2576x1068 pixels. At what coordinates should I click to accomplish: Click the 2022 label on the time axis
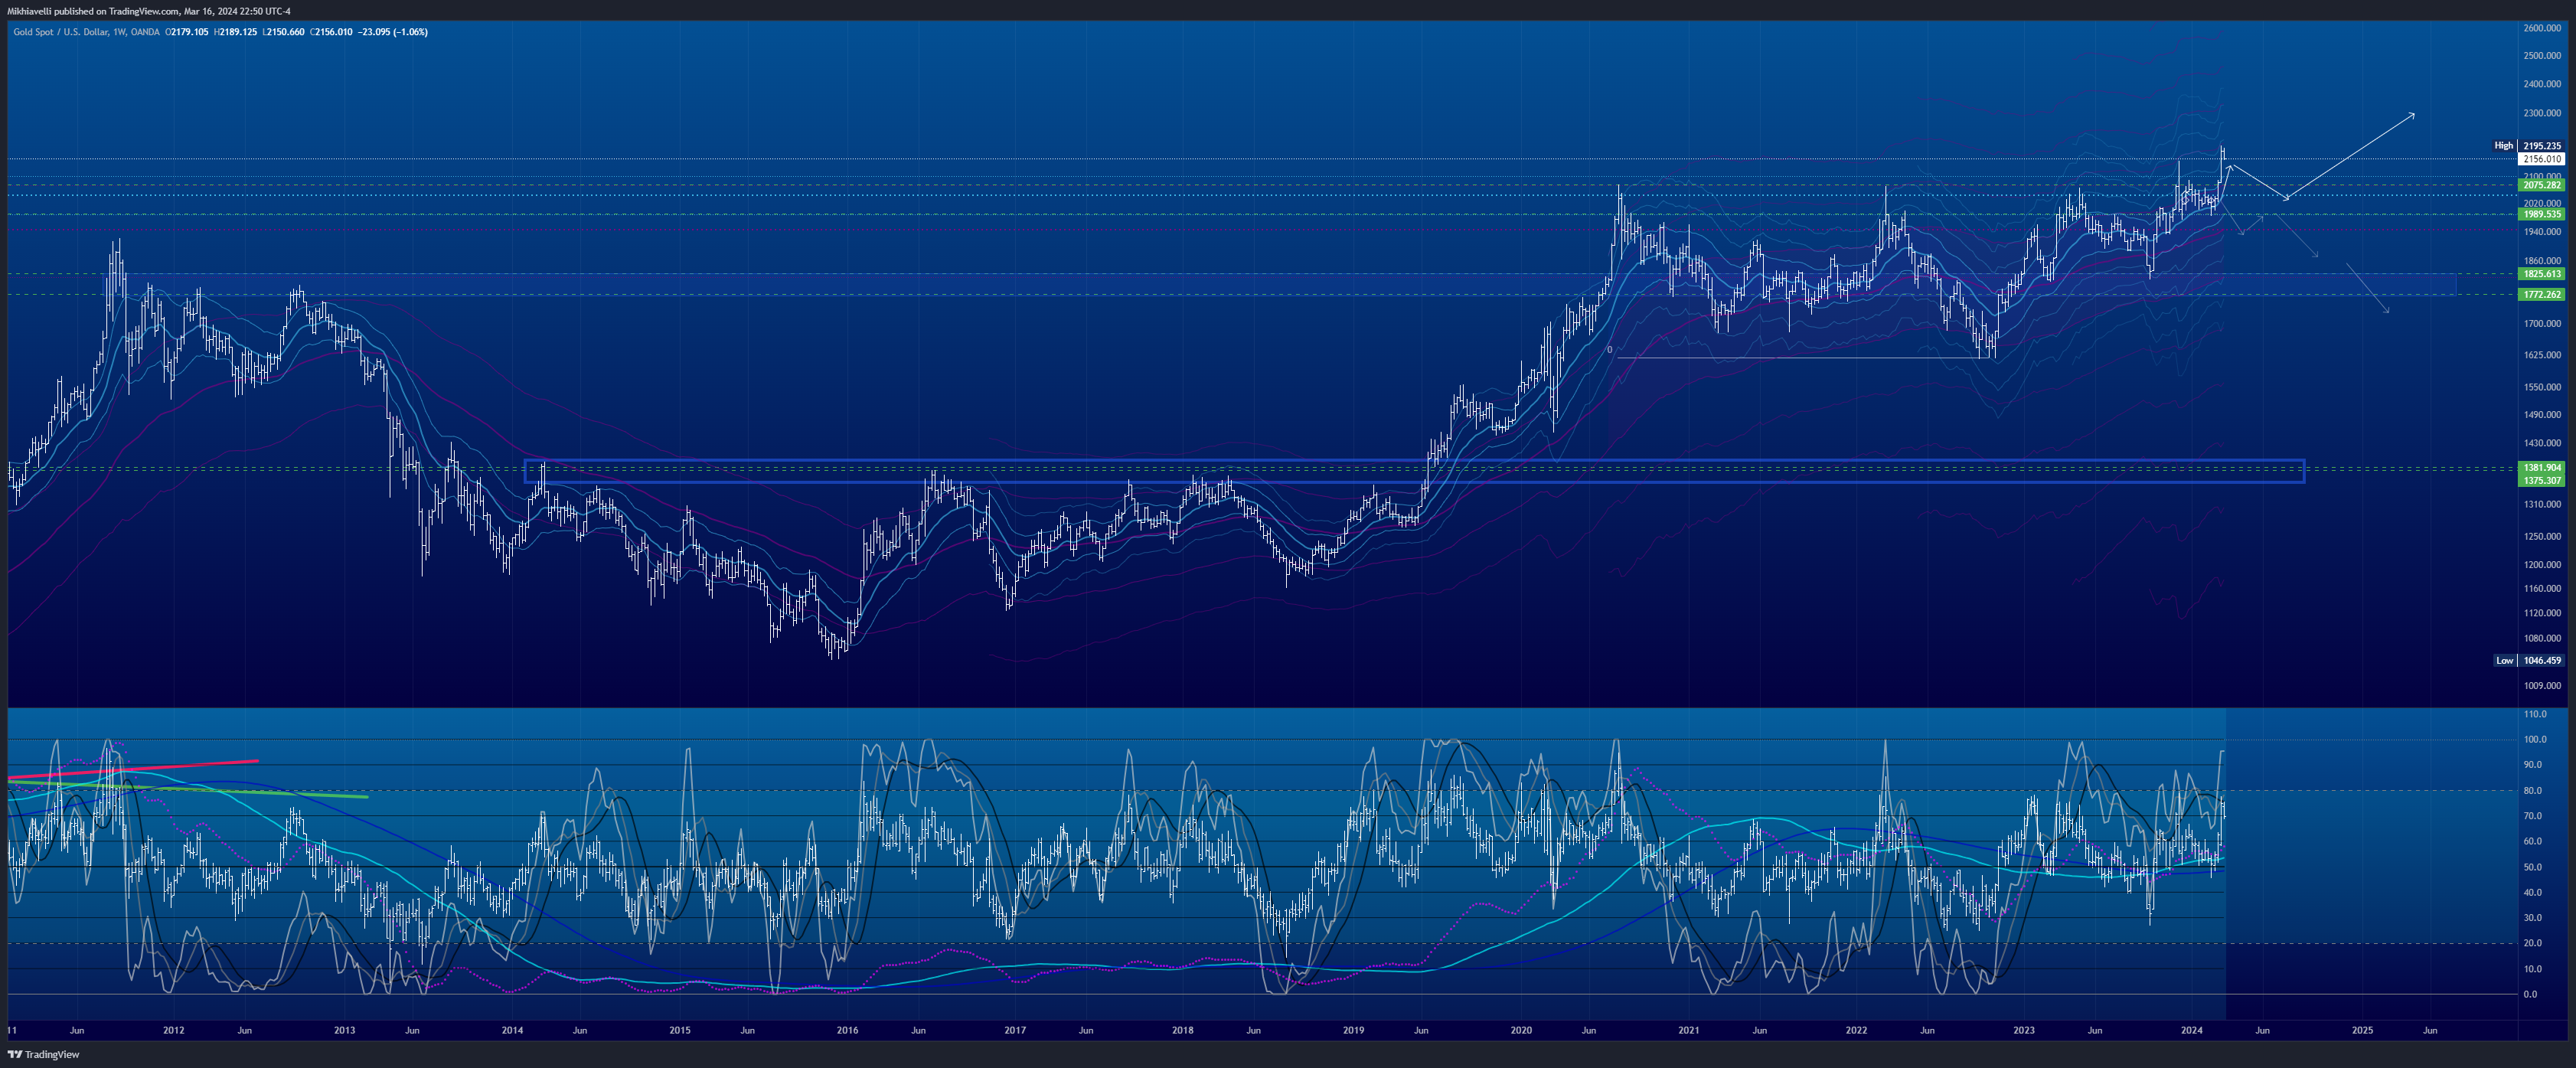point(1856,1030)
